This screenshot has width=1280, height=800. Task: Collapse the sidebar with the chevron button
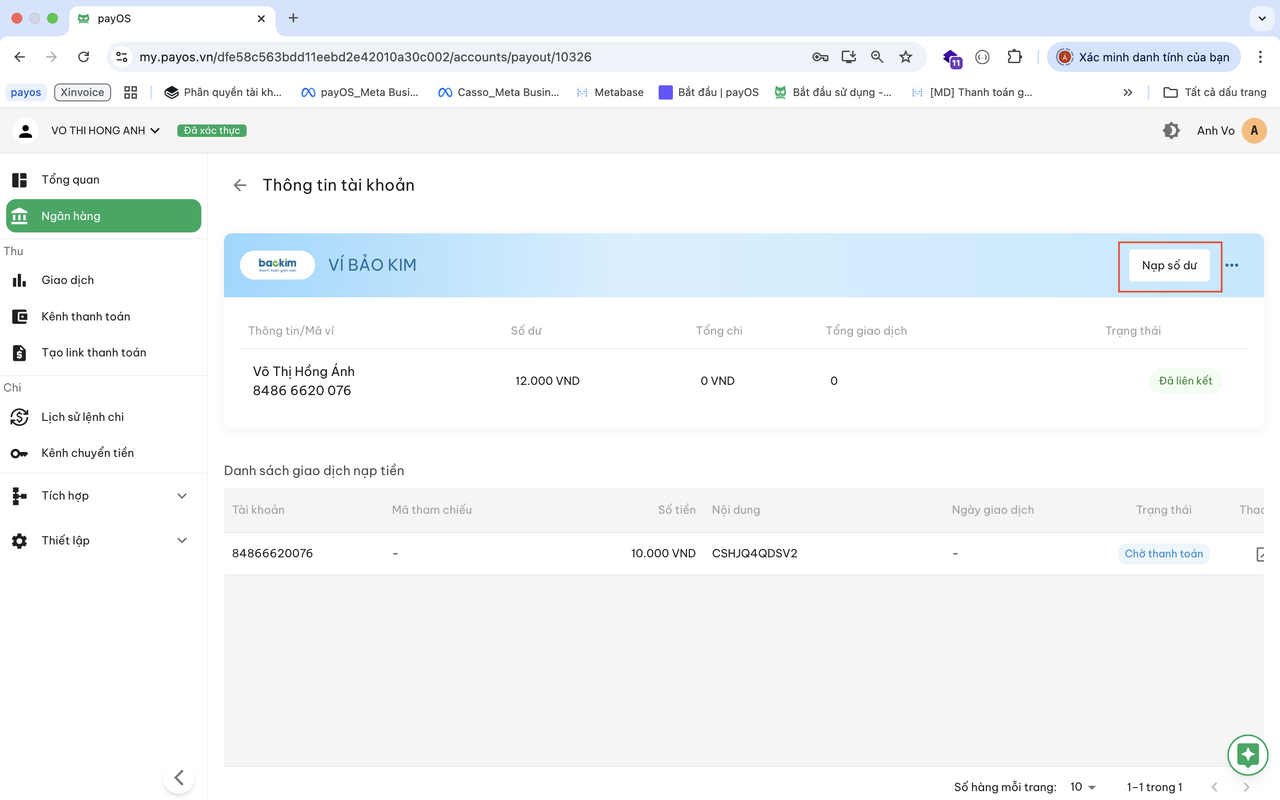[179, 778]
